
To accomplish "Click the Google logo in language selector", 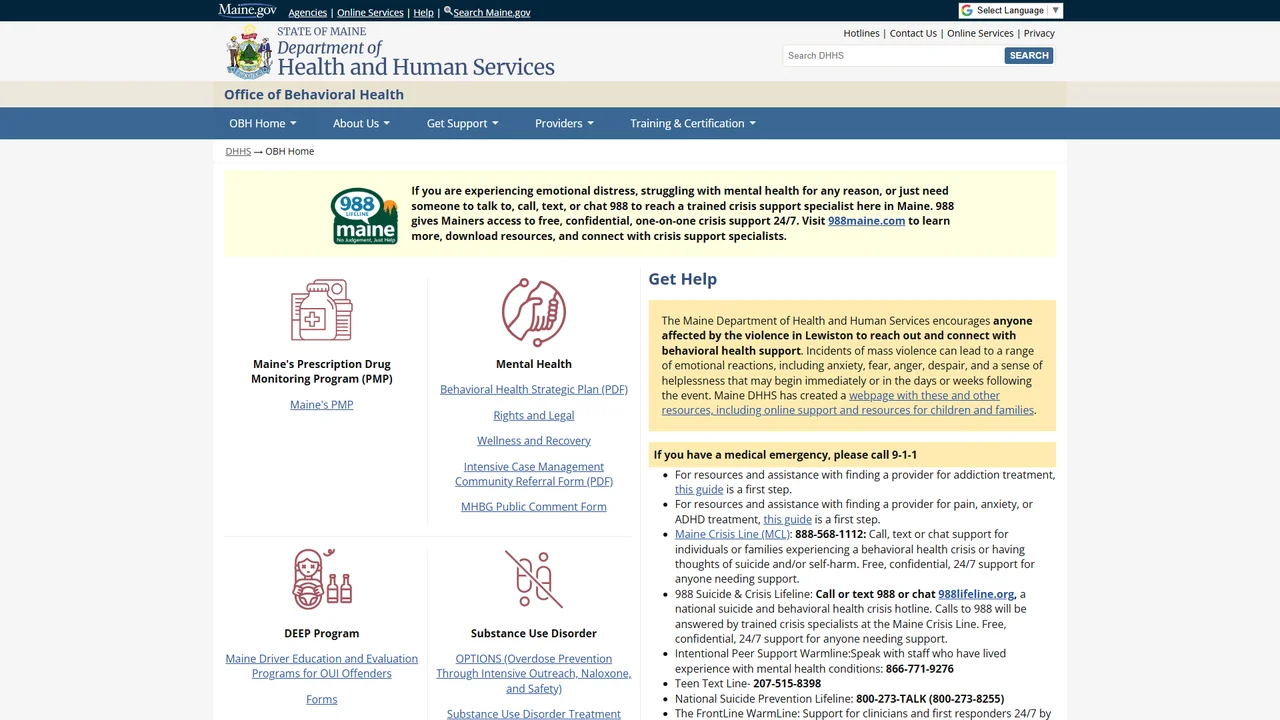I will click(x=966, y=11).
